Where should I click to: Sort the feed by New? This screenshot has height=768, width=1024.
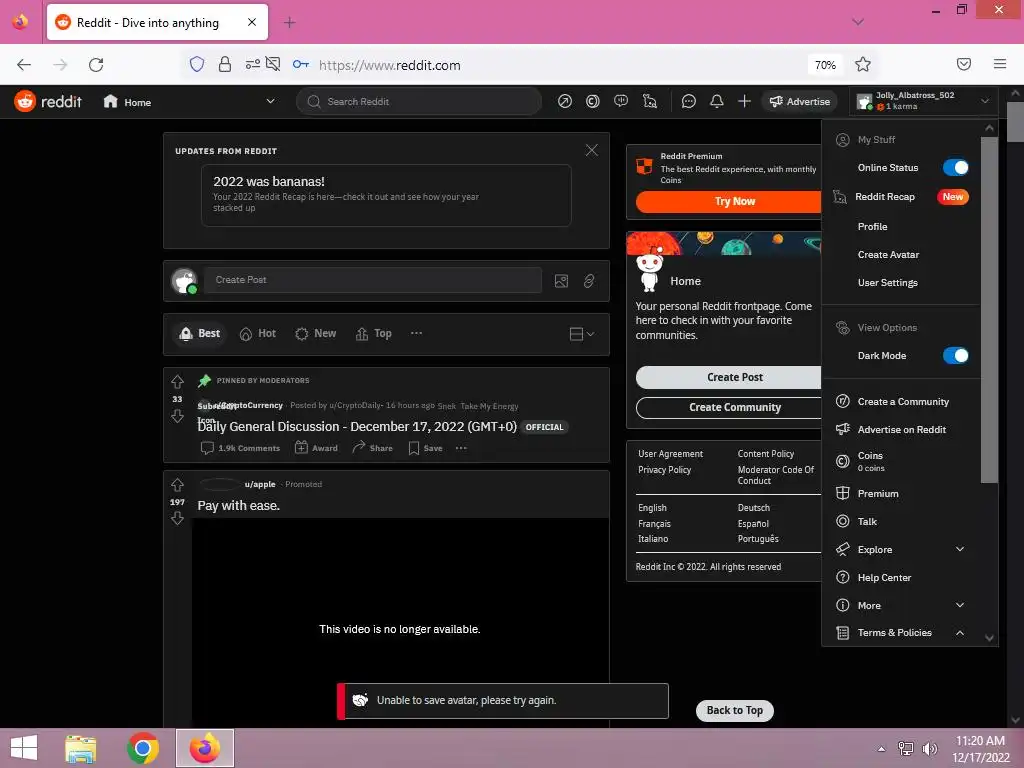pyautogui.click(x=315, y=334)
